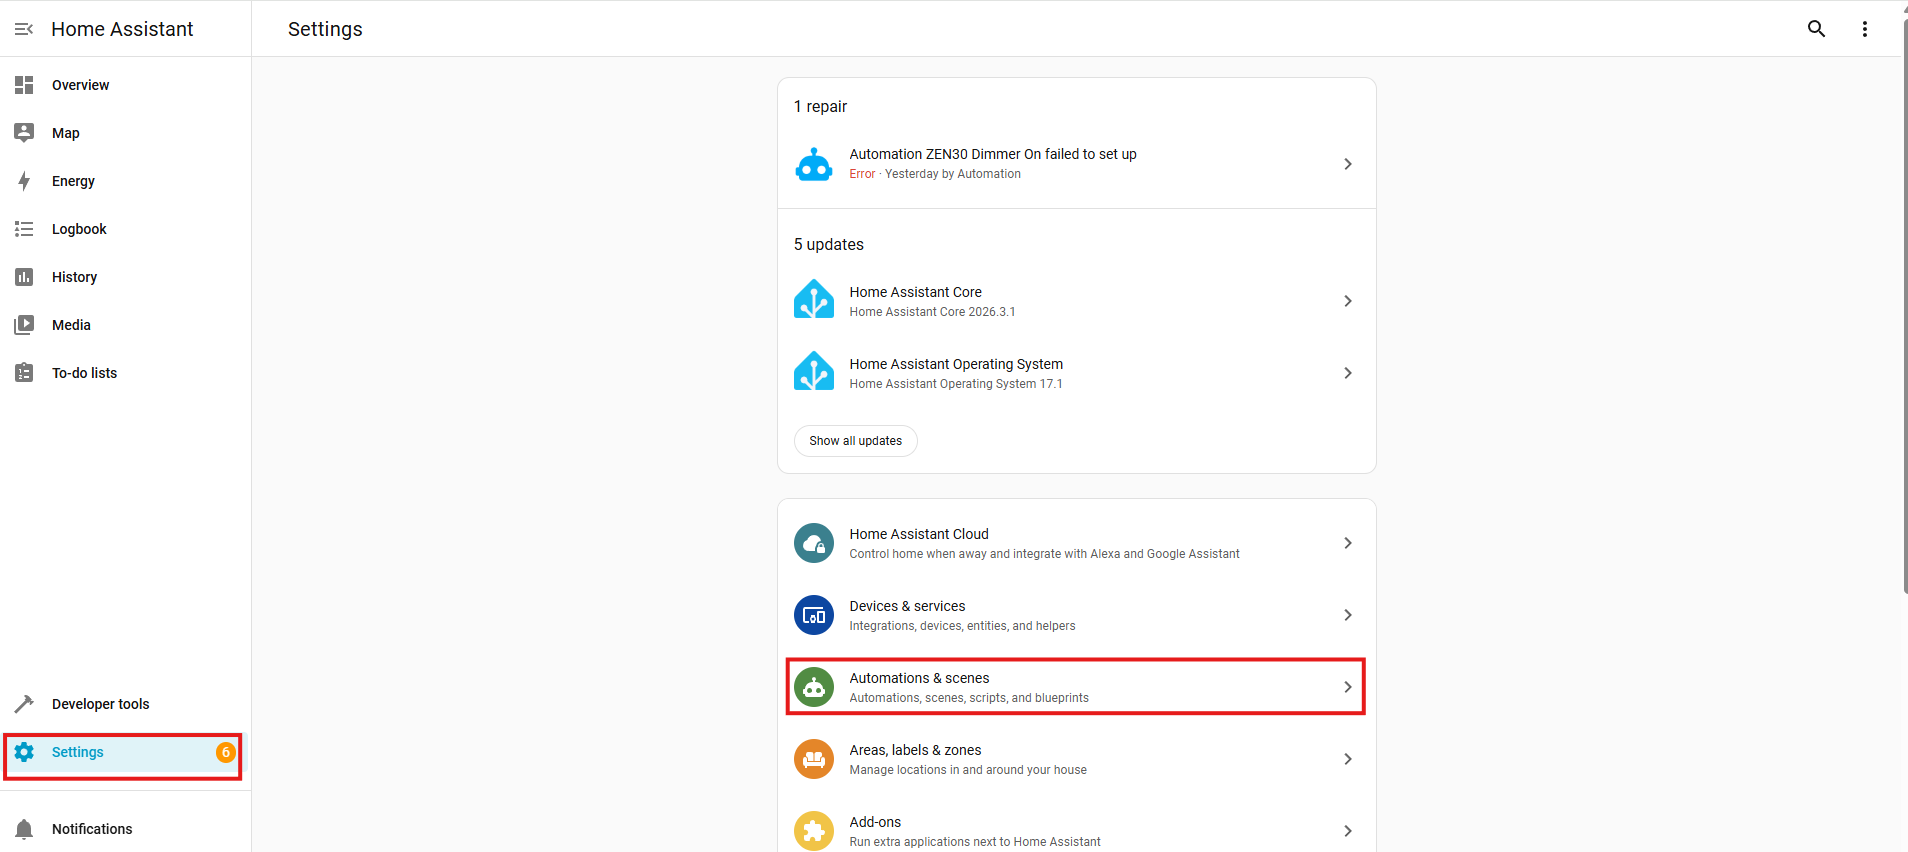Image resolution: width=1908 pixels, height=852 pixels.
Task: Click 'Run extra applications next to Home Assistant'
Action: [x=975, y=842]
